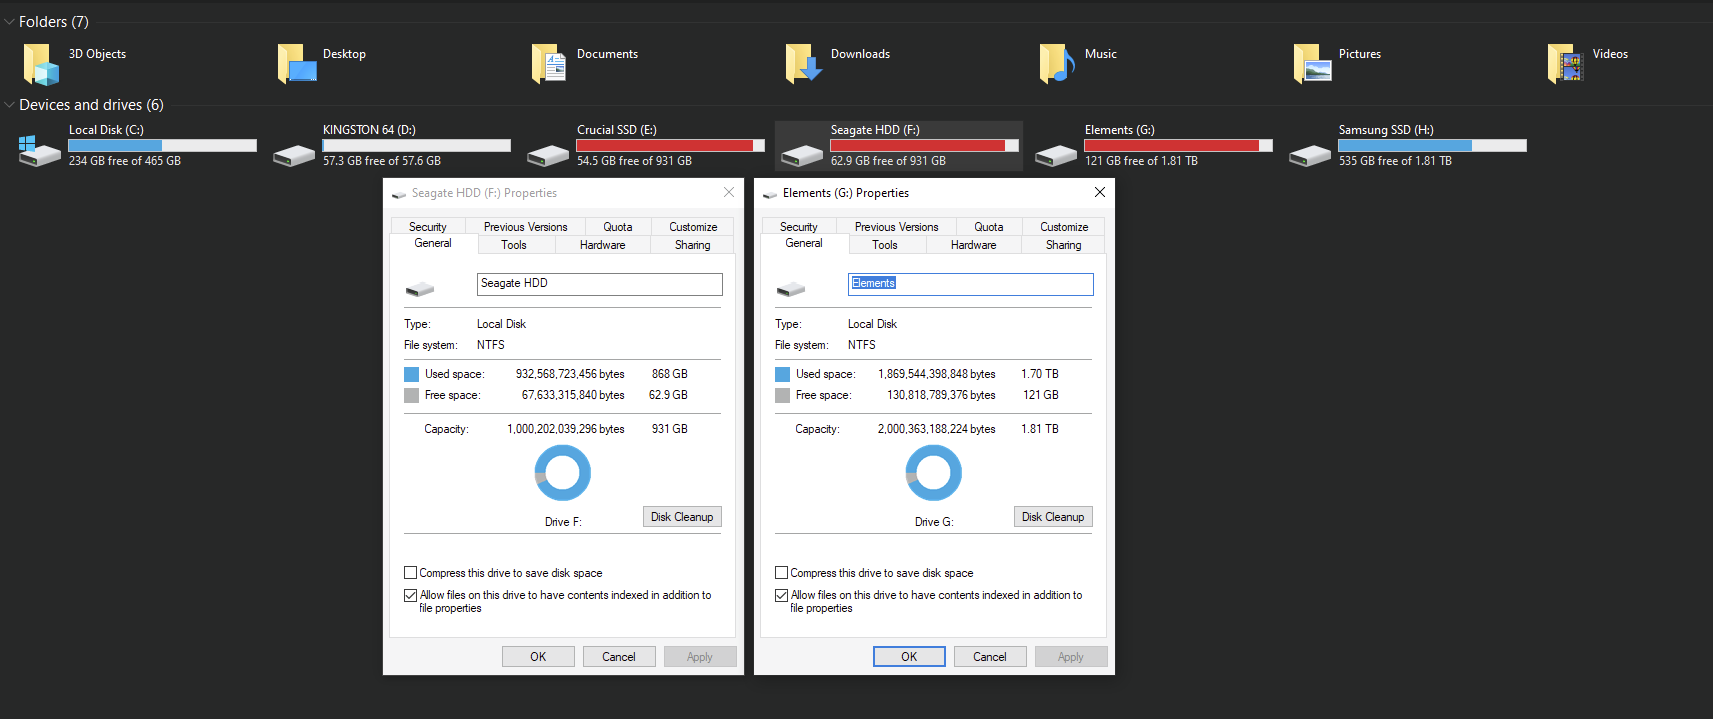
Task: Click '57.3 GB free of 57.6 GB' text
Action: coord(382,161)
